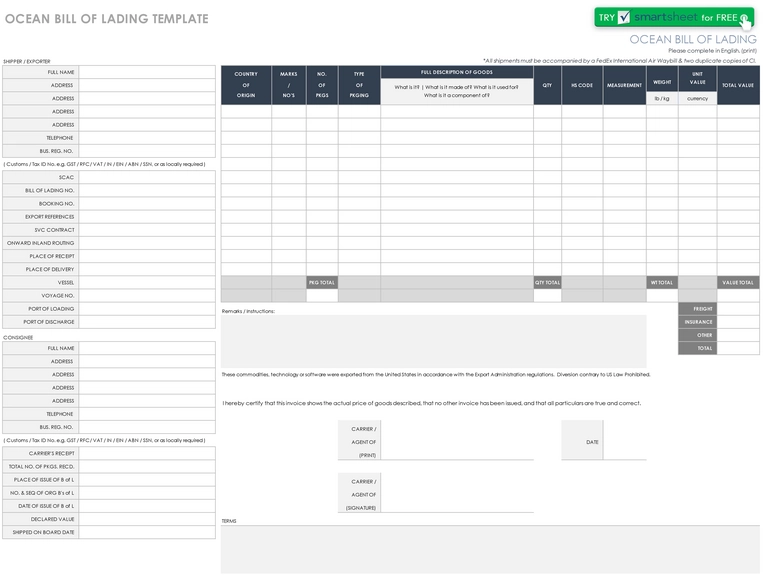763x575 pixels.
Task: Click the Carrier / Agent Of (Print) field
Action: point(457,440)
